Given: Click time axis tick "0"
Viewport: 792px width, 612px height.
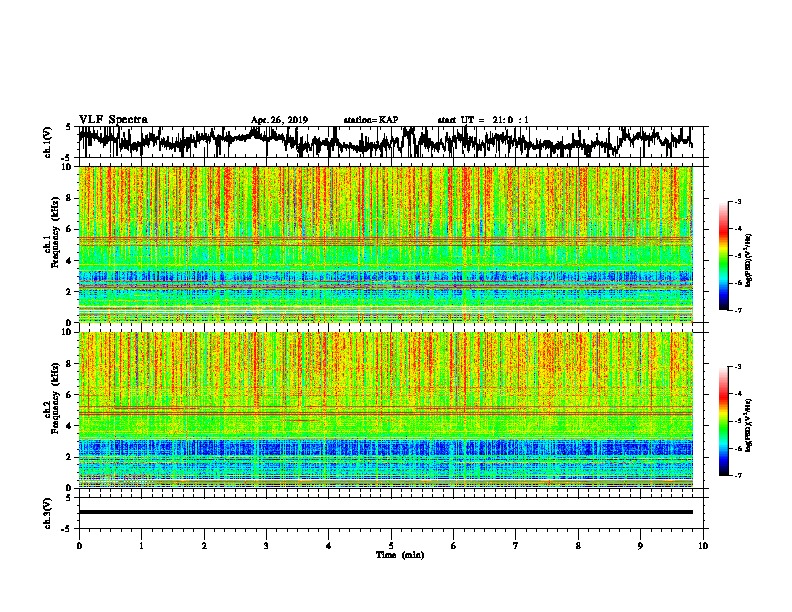Looking at the screenshot, I should click(x=79, y=546).
